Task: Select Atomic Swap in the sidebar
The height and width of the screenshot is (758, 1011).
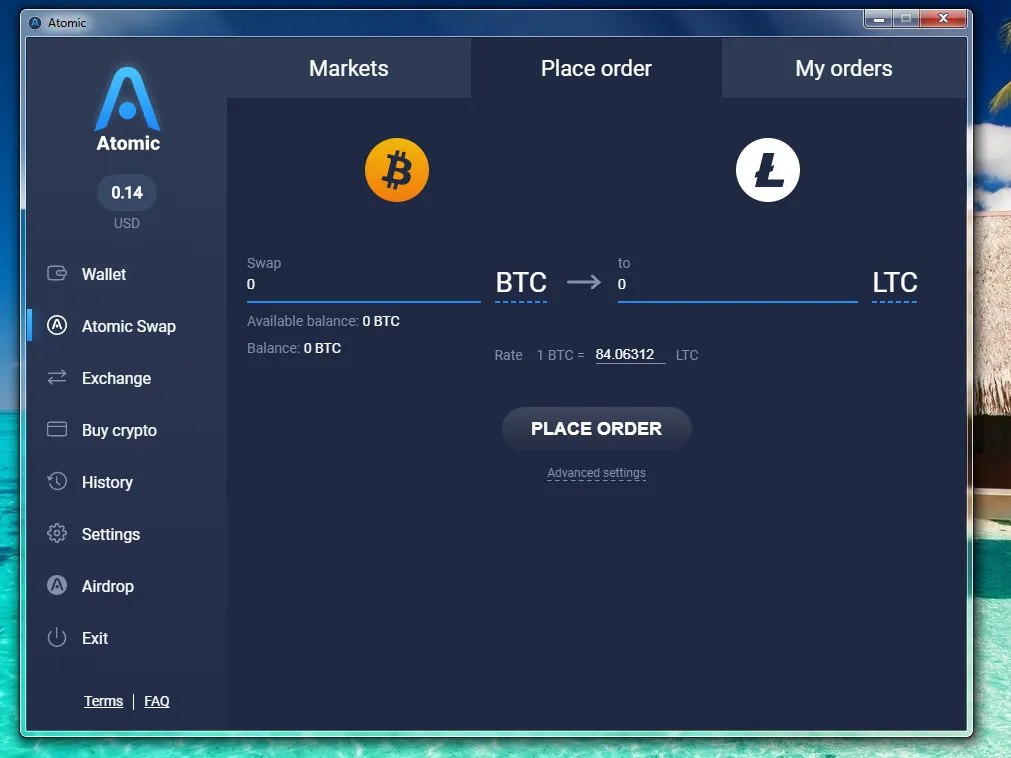Action: click(128, 326)
